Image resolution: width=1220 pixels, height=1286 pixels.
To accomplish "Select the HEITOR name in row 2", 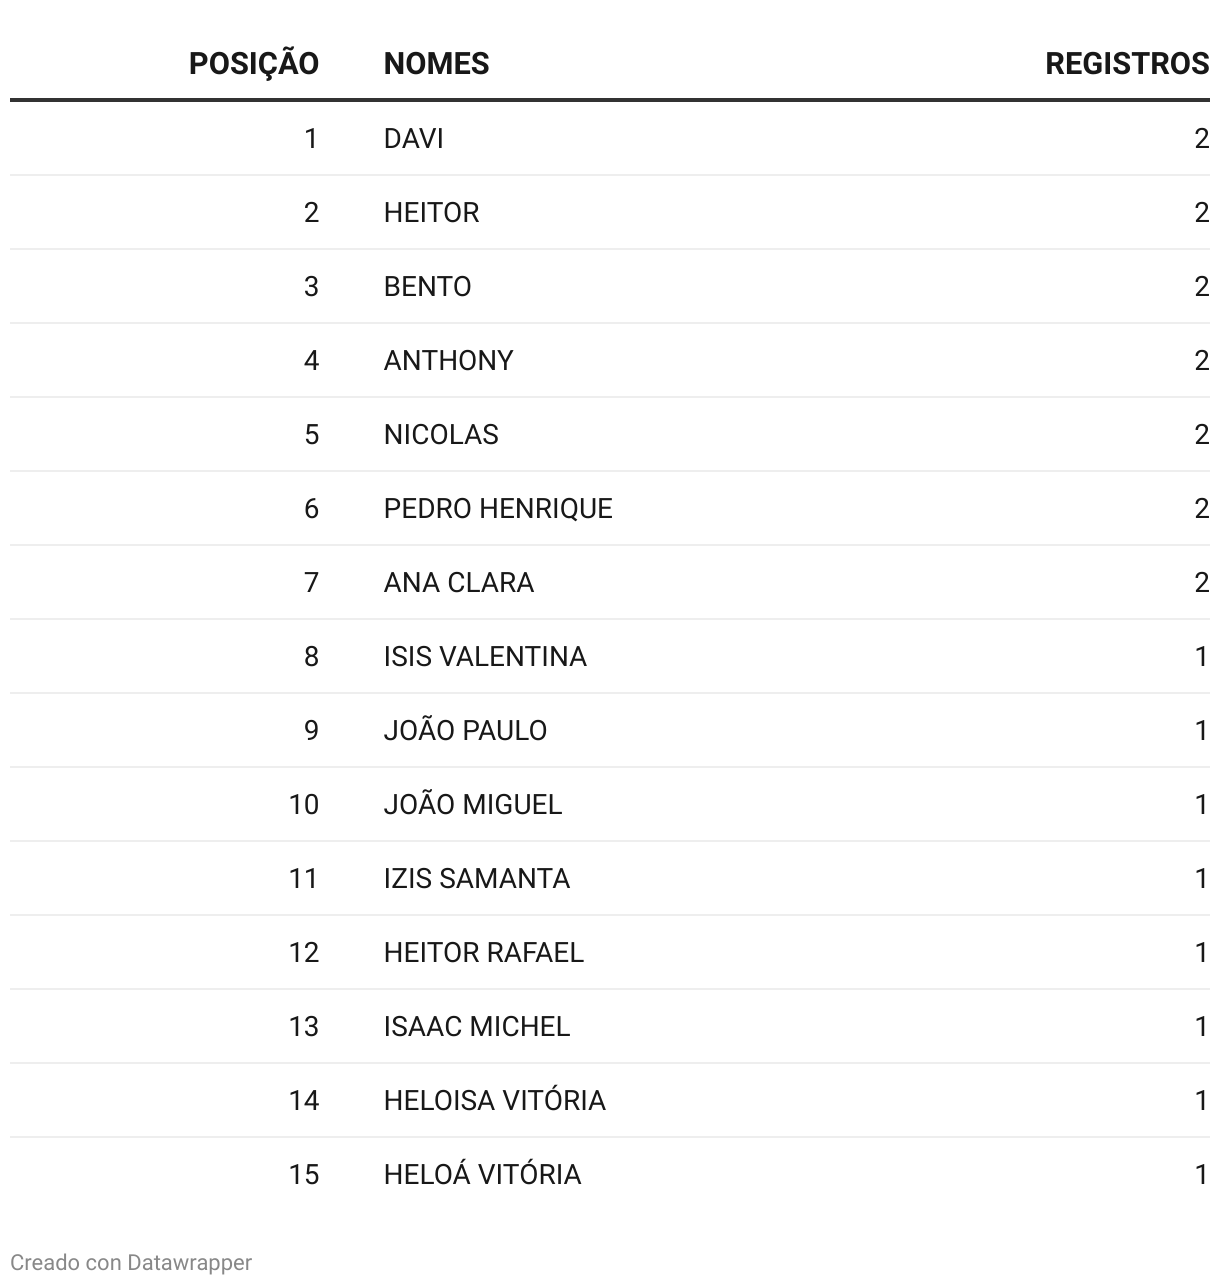I will click(431, 212).
